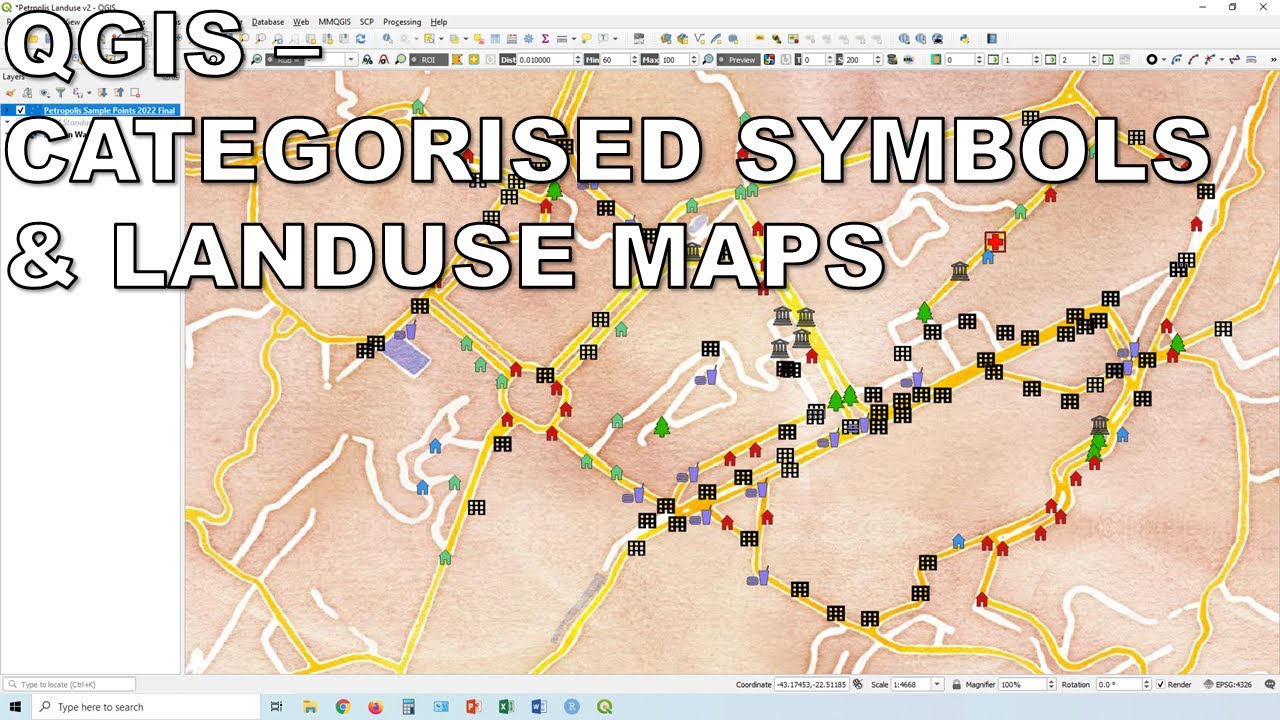
Task: Open the field calculator icon
Action: tap(511, 38)
